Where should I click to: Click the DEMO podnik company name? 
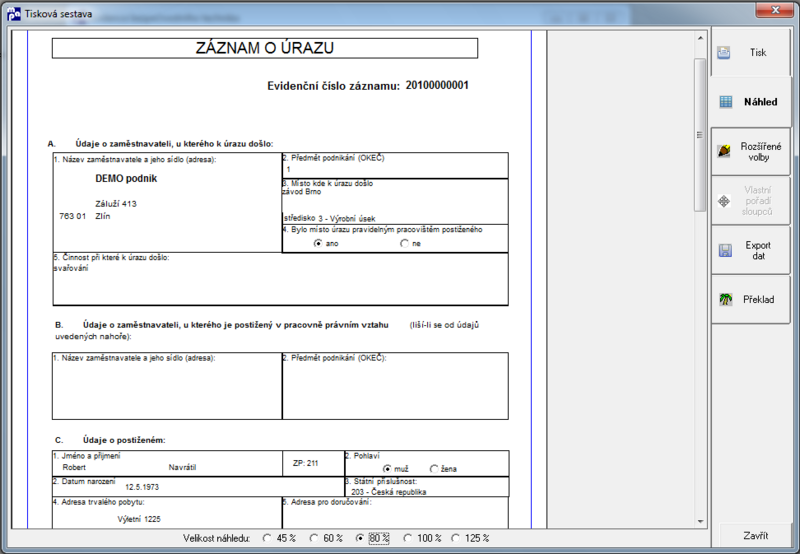126,179
